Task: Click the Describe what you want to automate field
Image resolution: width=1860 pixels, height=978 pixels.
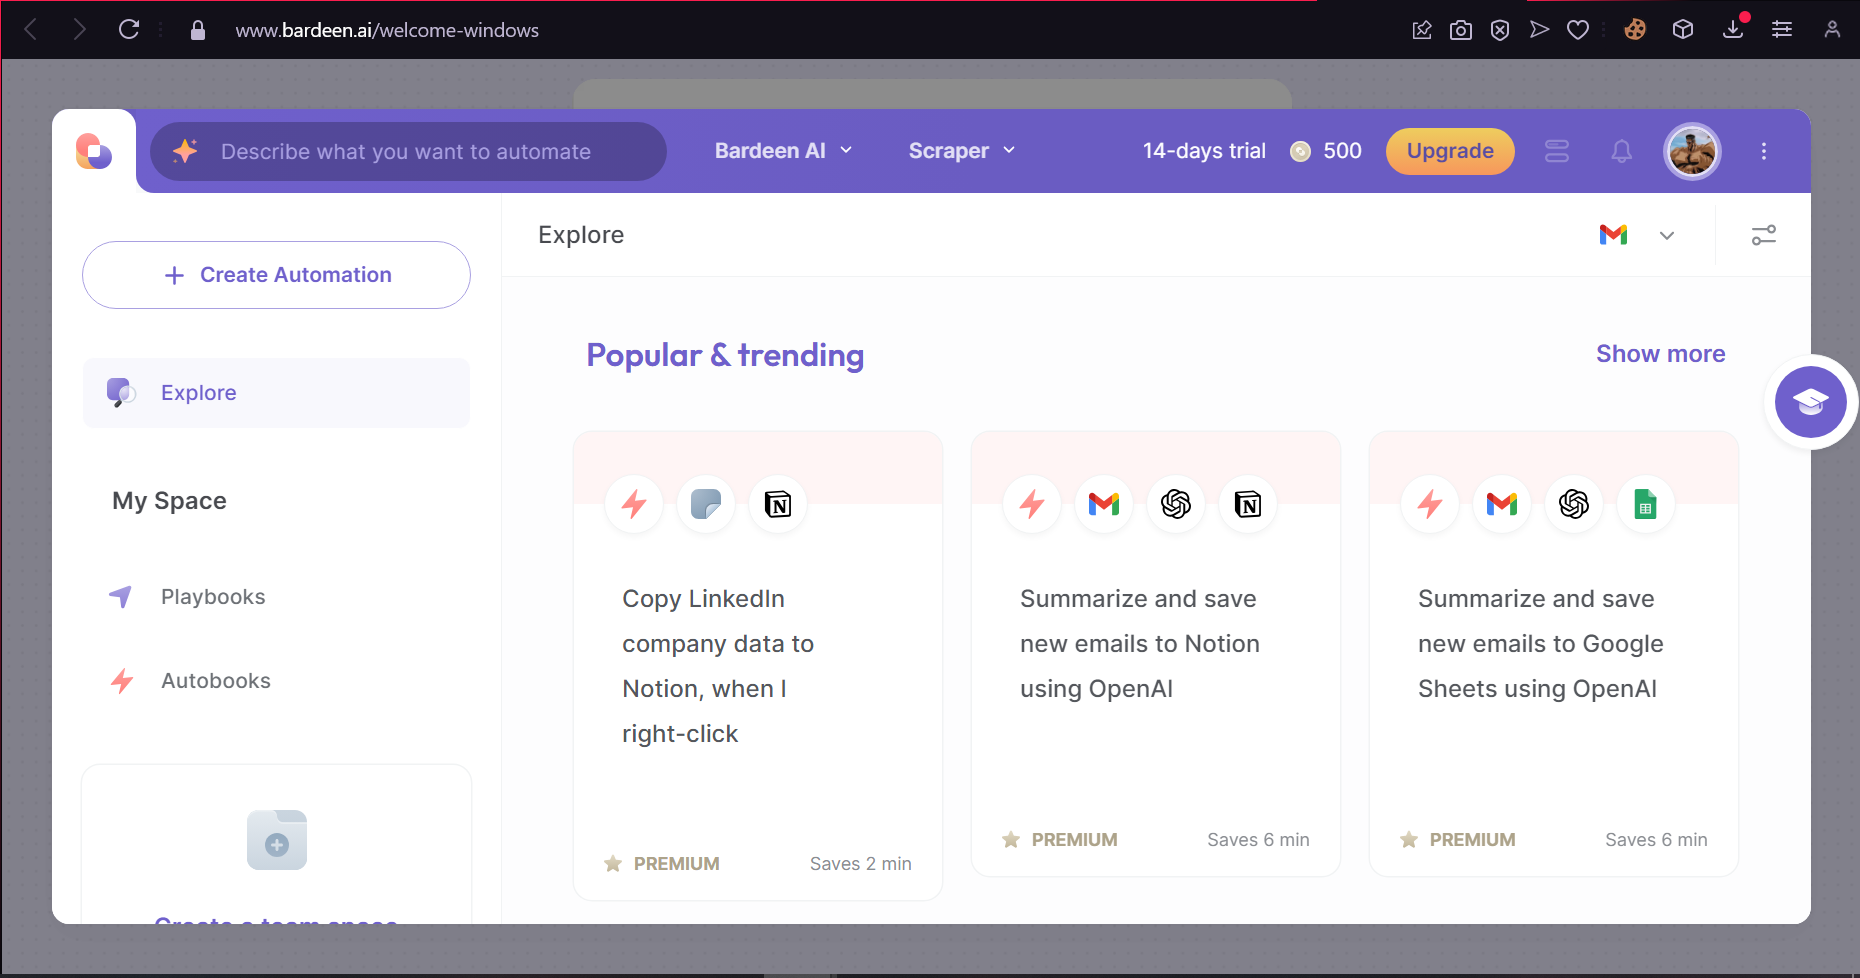Action: pyautogui.click(x=408, y=151)
